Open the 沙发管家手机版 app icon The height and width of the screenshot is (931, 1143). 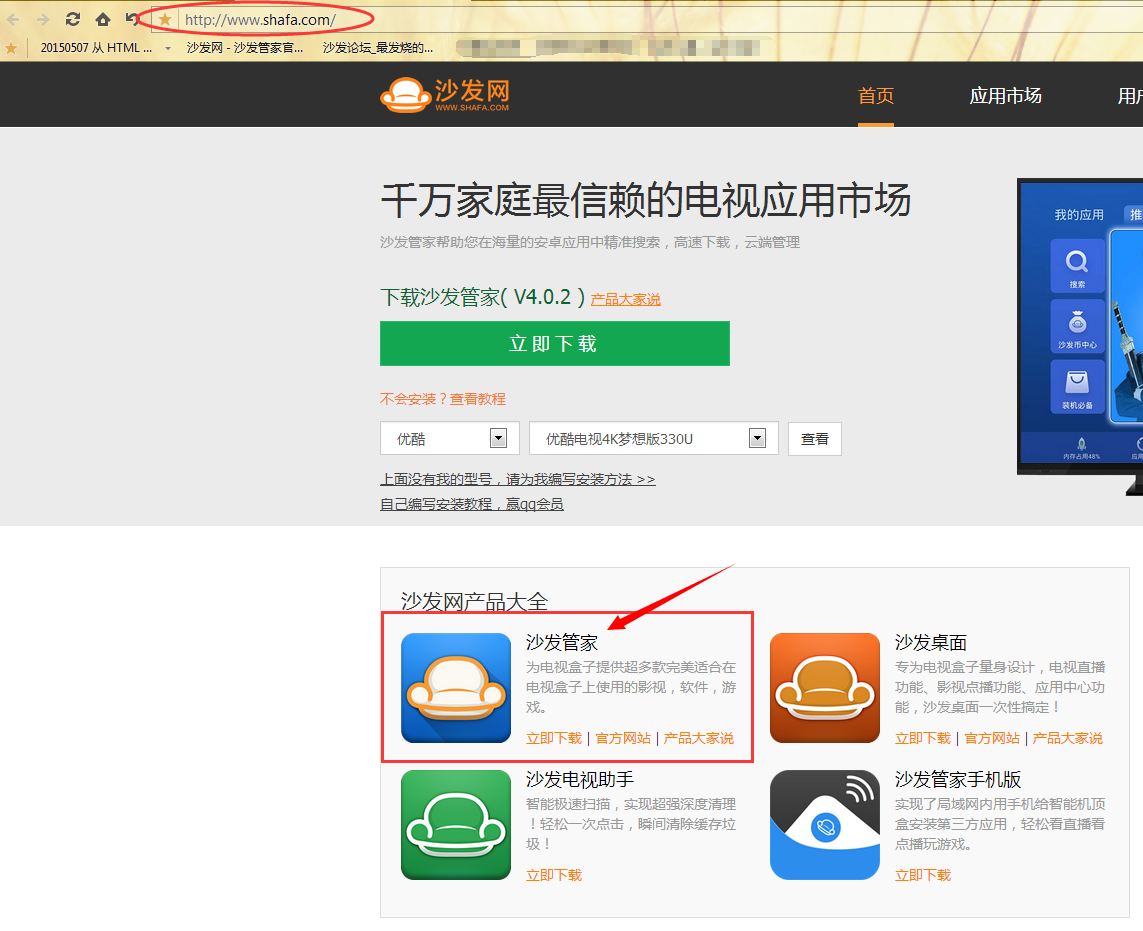[x=824, y=825]
